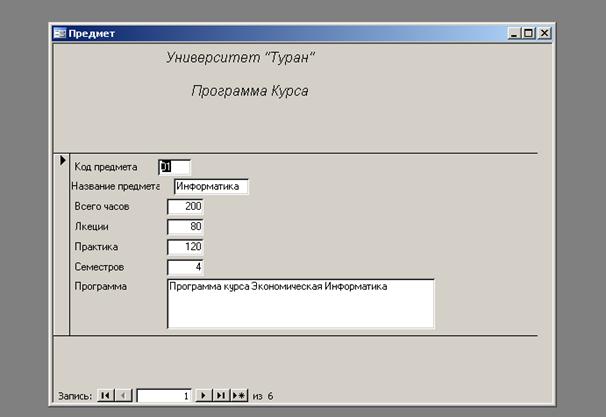Click the Семестров label
Viewport: 606px width, 417px height.
coord(99,267)
